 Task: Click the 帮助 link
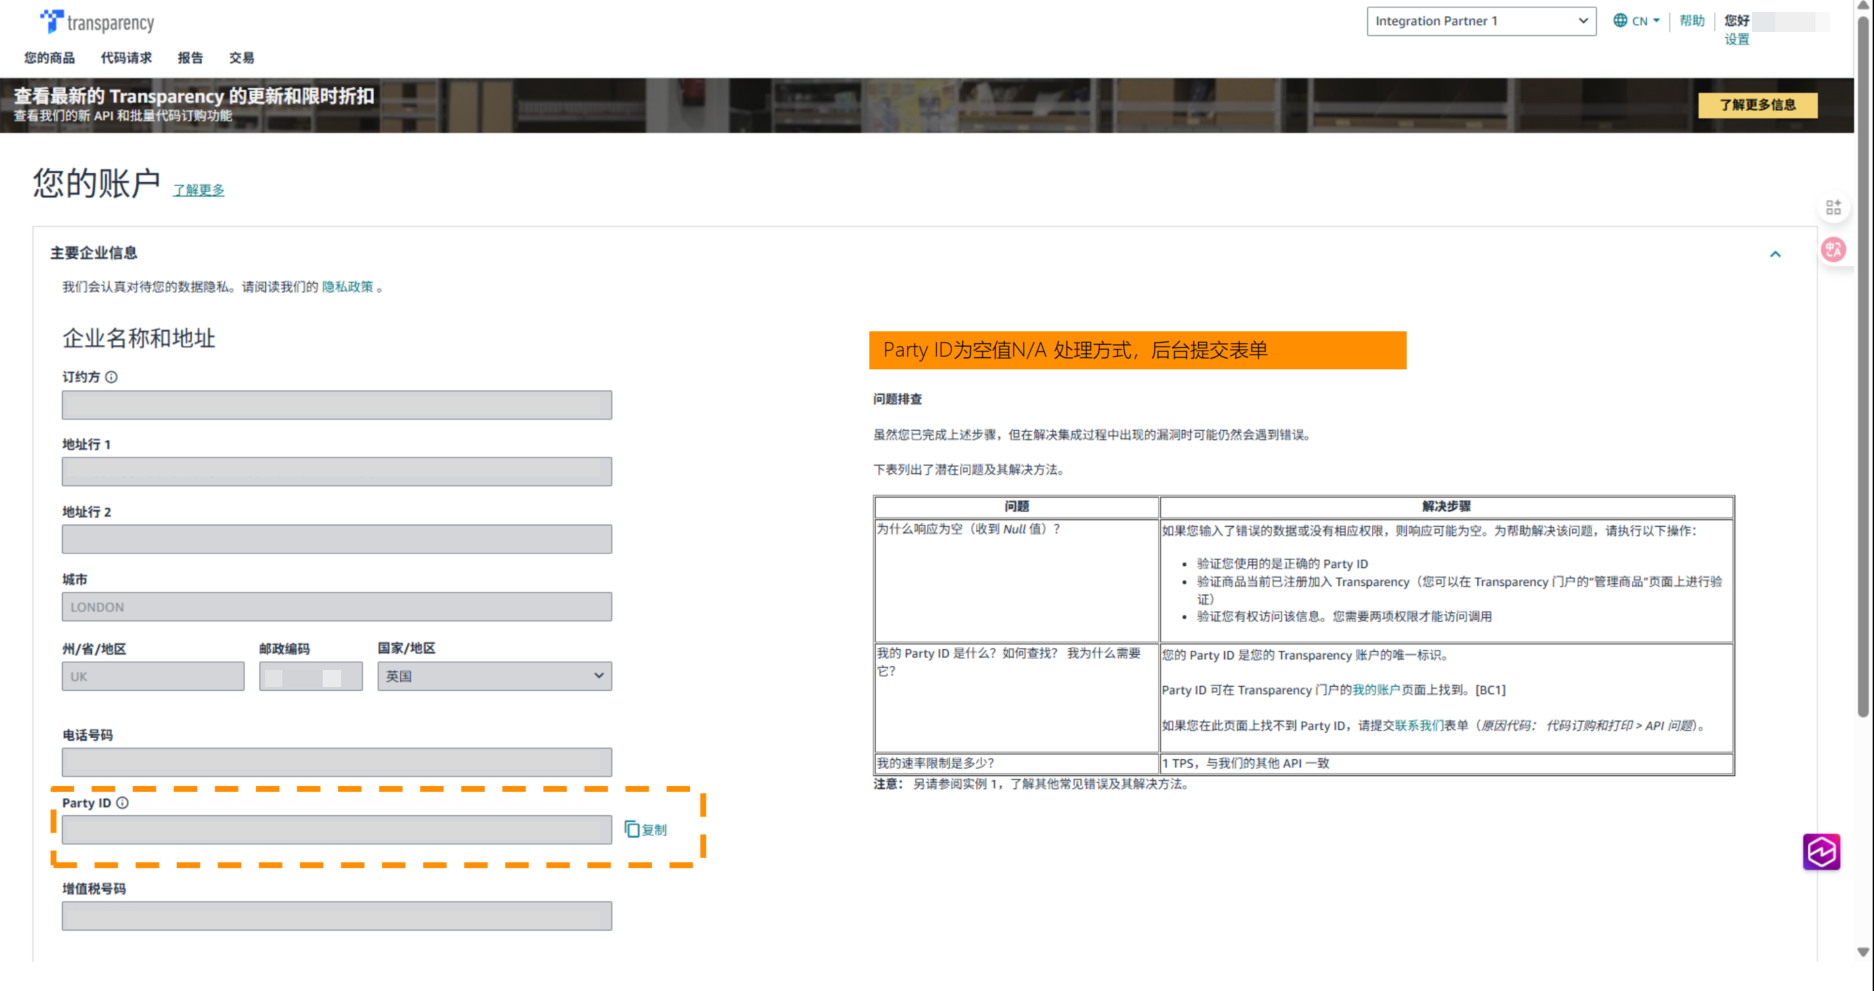point(1692,21)
